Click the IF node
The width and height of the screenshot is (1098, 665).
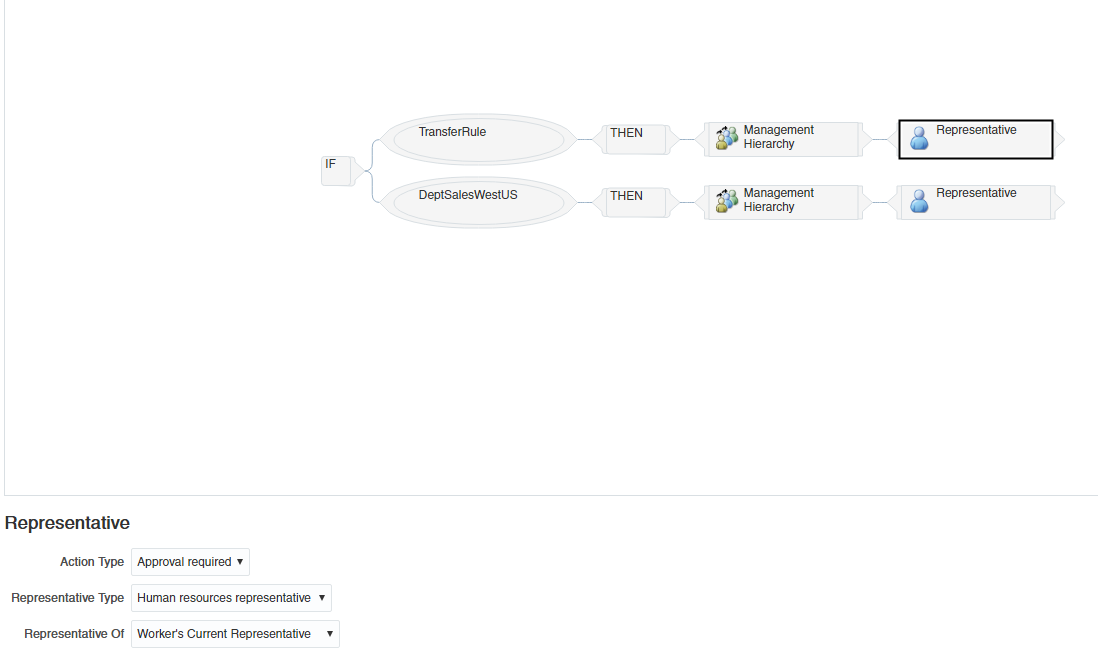[337, 171]
